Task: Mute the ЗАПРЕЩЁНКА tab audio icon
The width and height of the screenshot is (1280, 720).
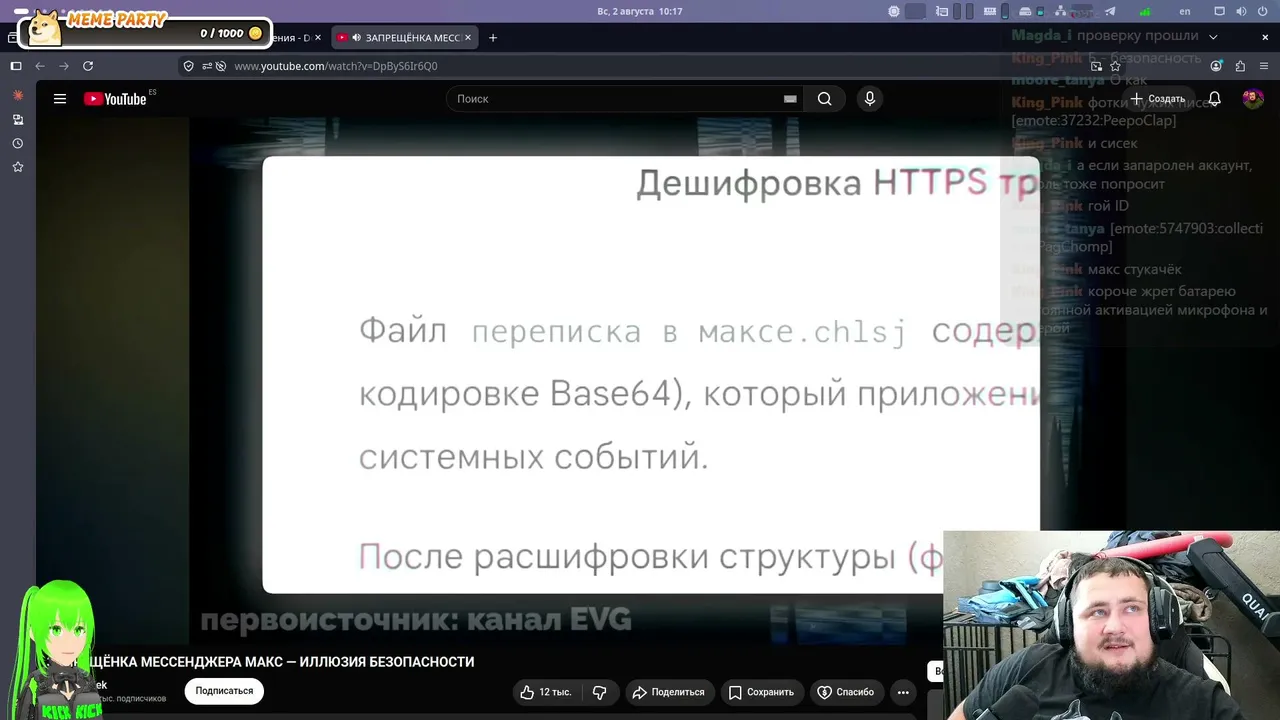Action: 356,38
